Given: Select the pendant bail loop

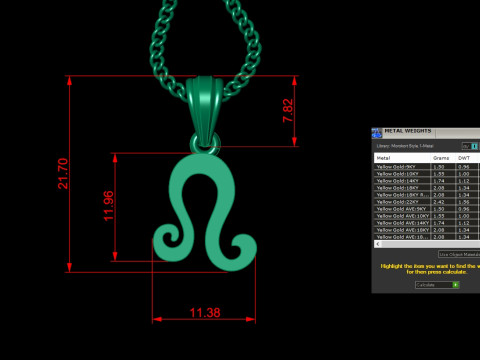Looking at the screenshot, I should tap(204, 110).
